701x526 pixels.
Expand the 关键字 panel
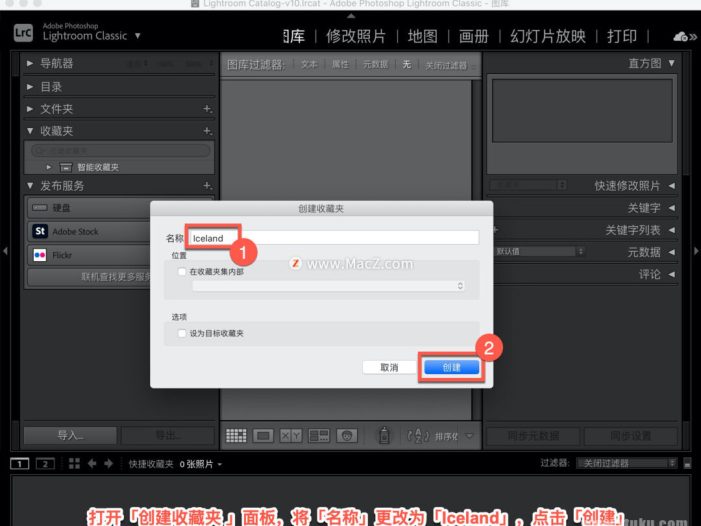click(672, 208)
